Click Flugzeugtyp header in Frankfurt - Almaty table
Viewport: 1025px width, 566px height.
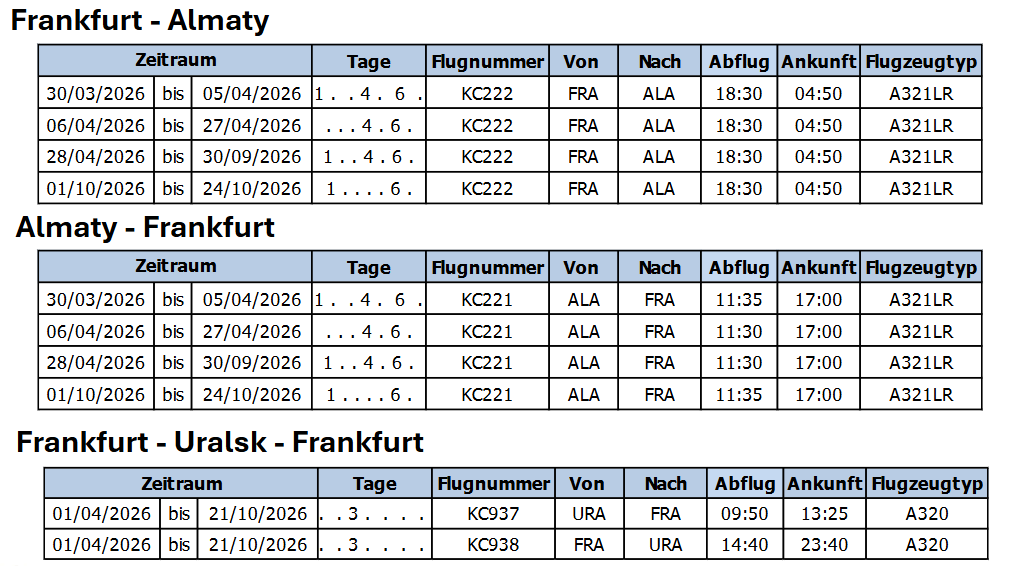(x=920, y=62)
